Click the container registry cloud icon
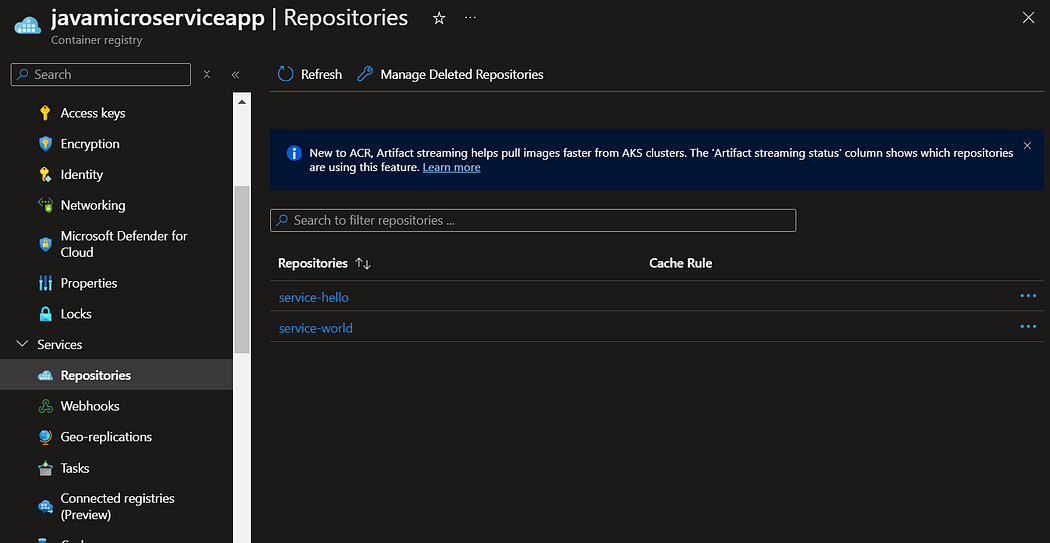The image size is (1050, 543). point(27,24)
